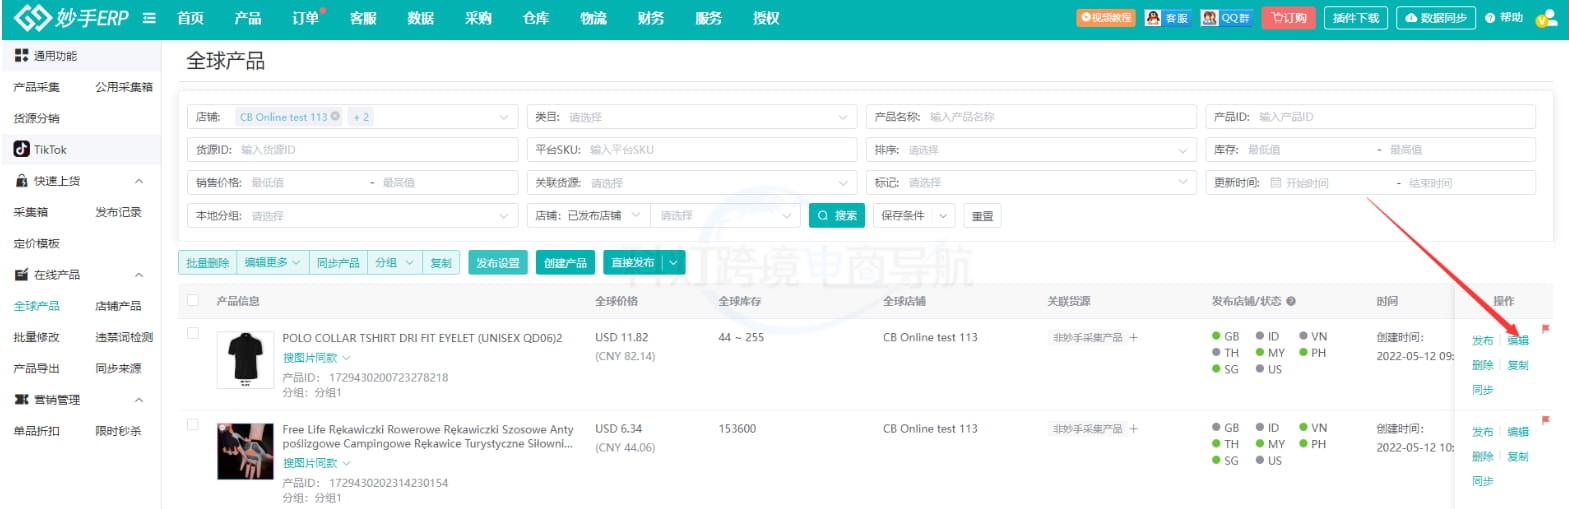Viewport: 1569px width, 509px height.
Task: Click the black polo shirt product thumbnail
Action: click(x=245, y=359)
